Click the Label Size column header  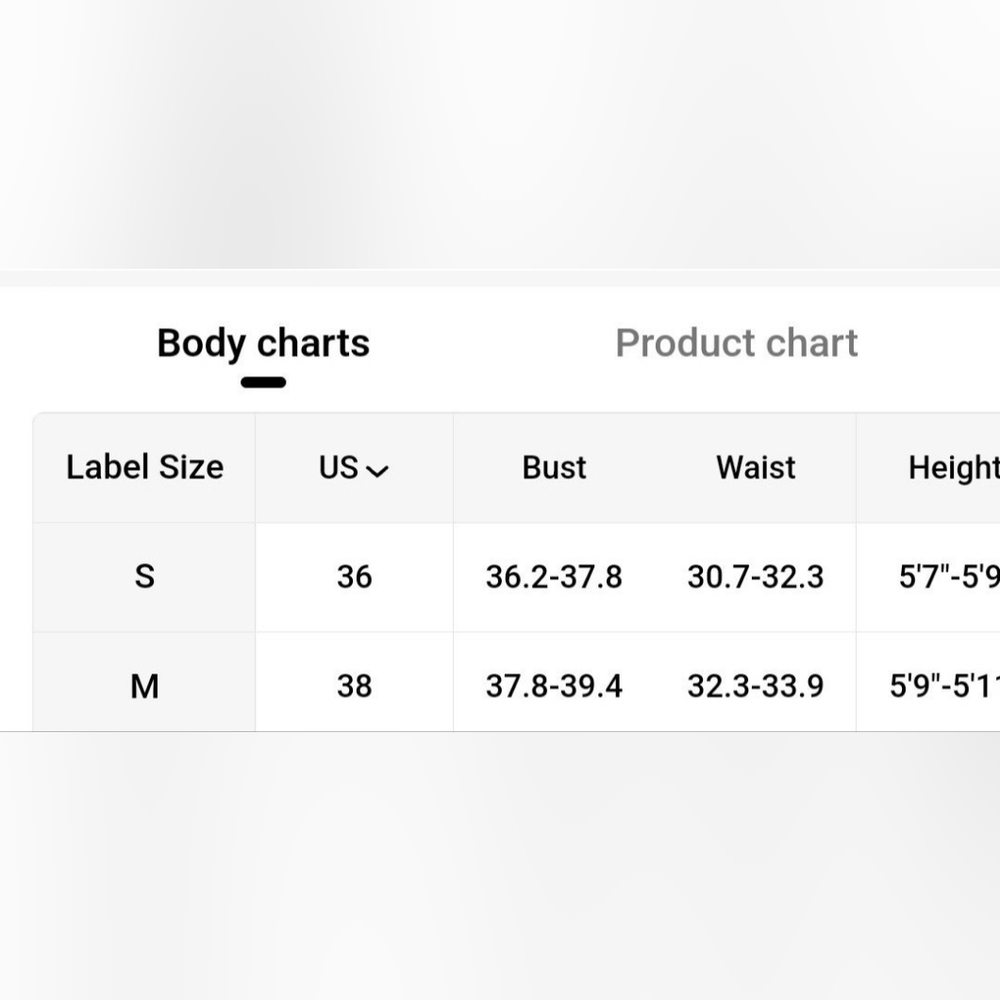point(144,467)
